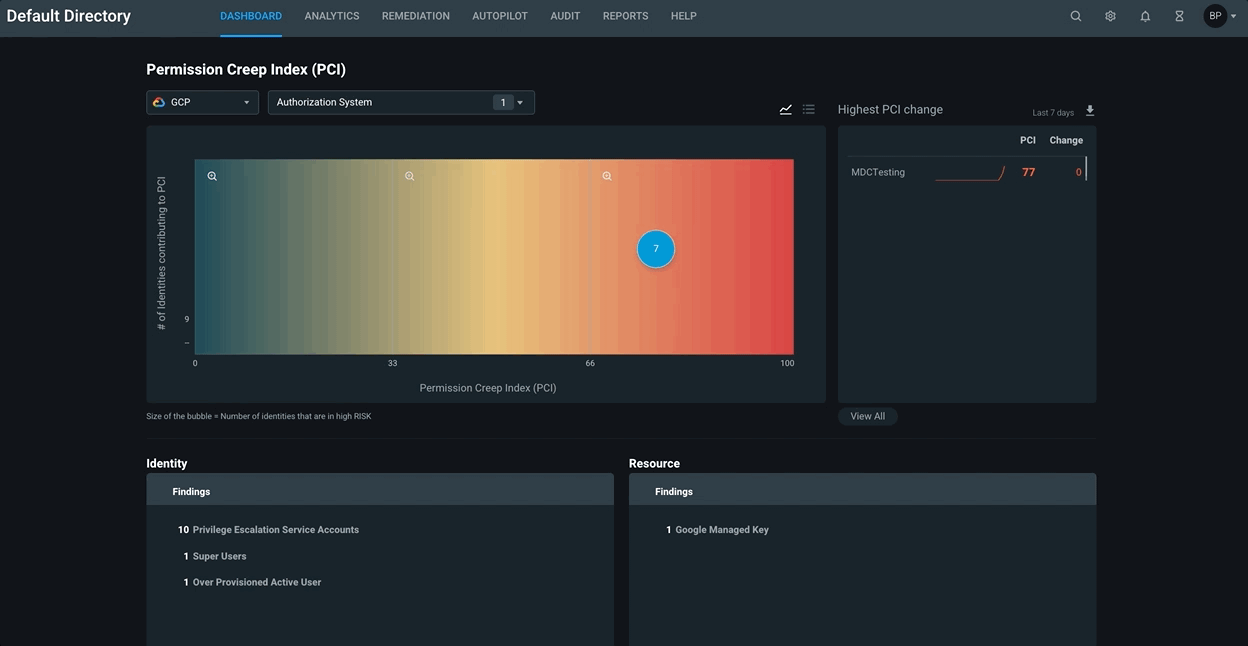Zoom into the medium-risk PCI chart zone

click(409, 176)
